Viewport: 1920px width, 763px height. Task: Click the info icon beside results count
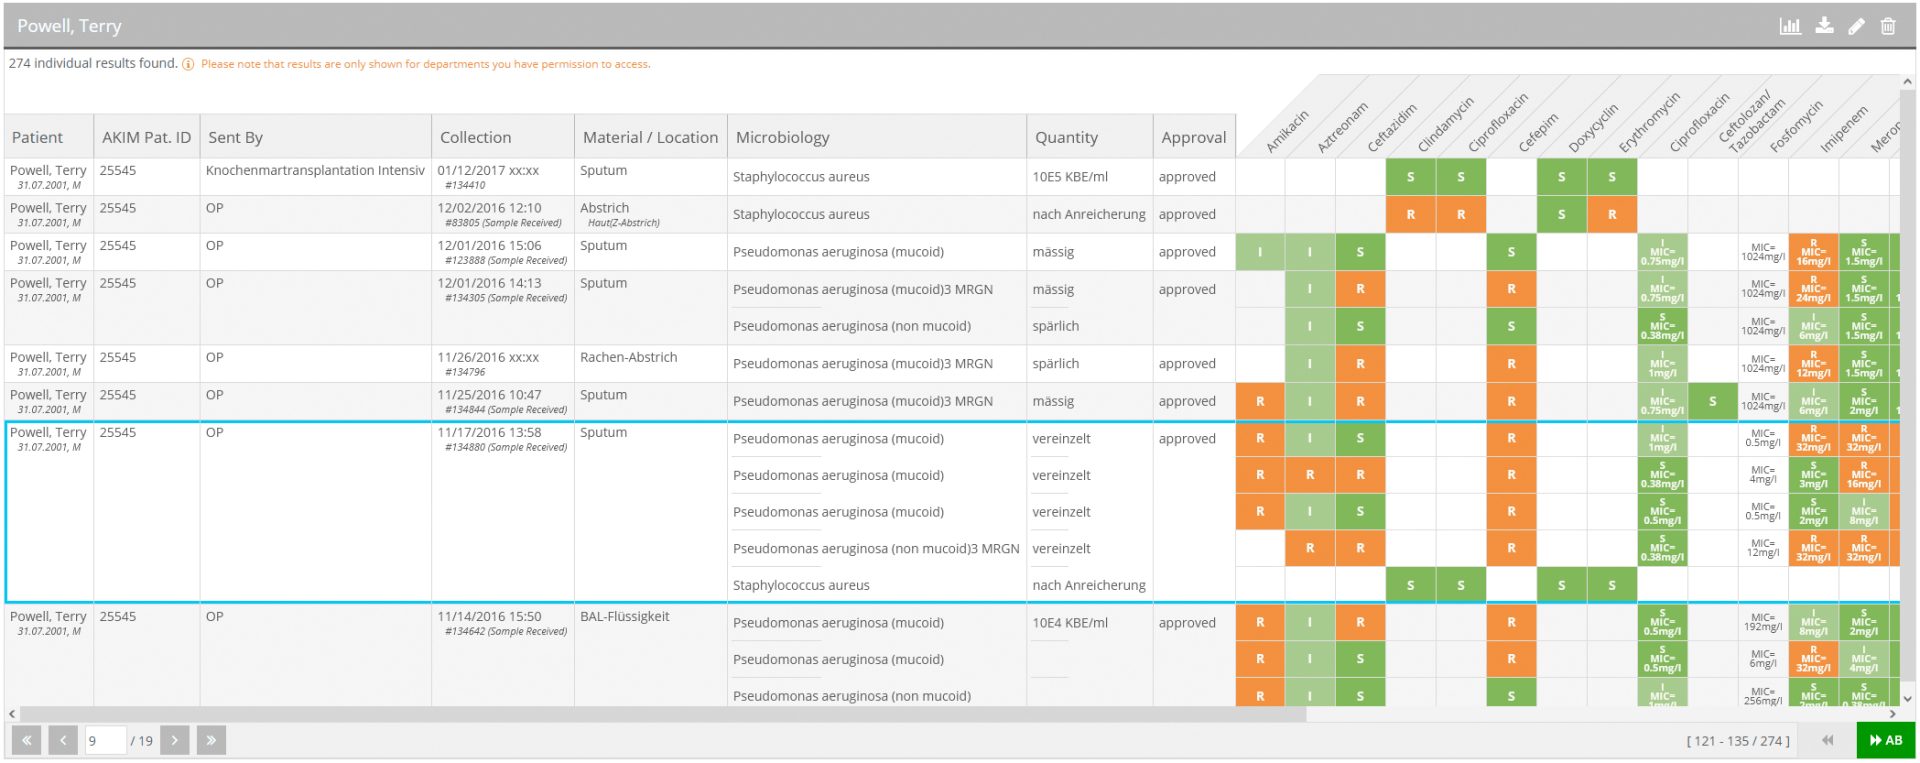pos(188,64)
